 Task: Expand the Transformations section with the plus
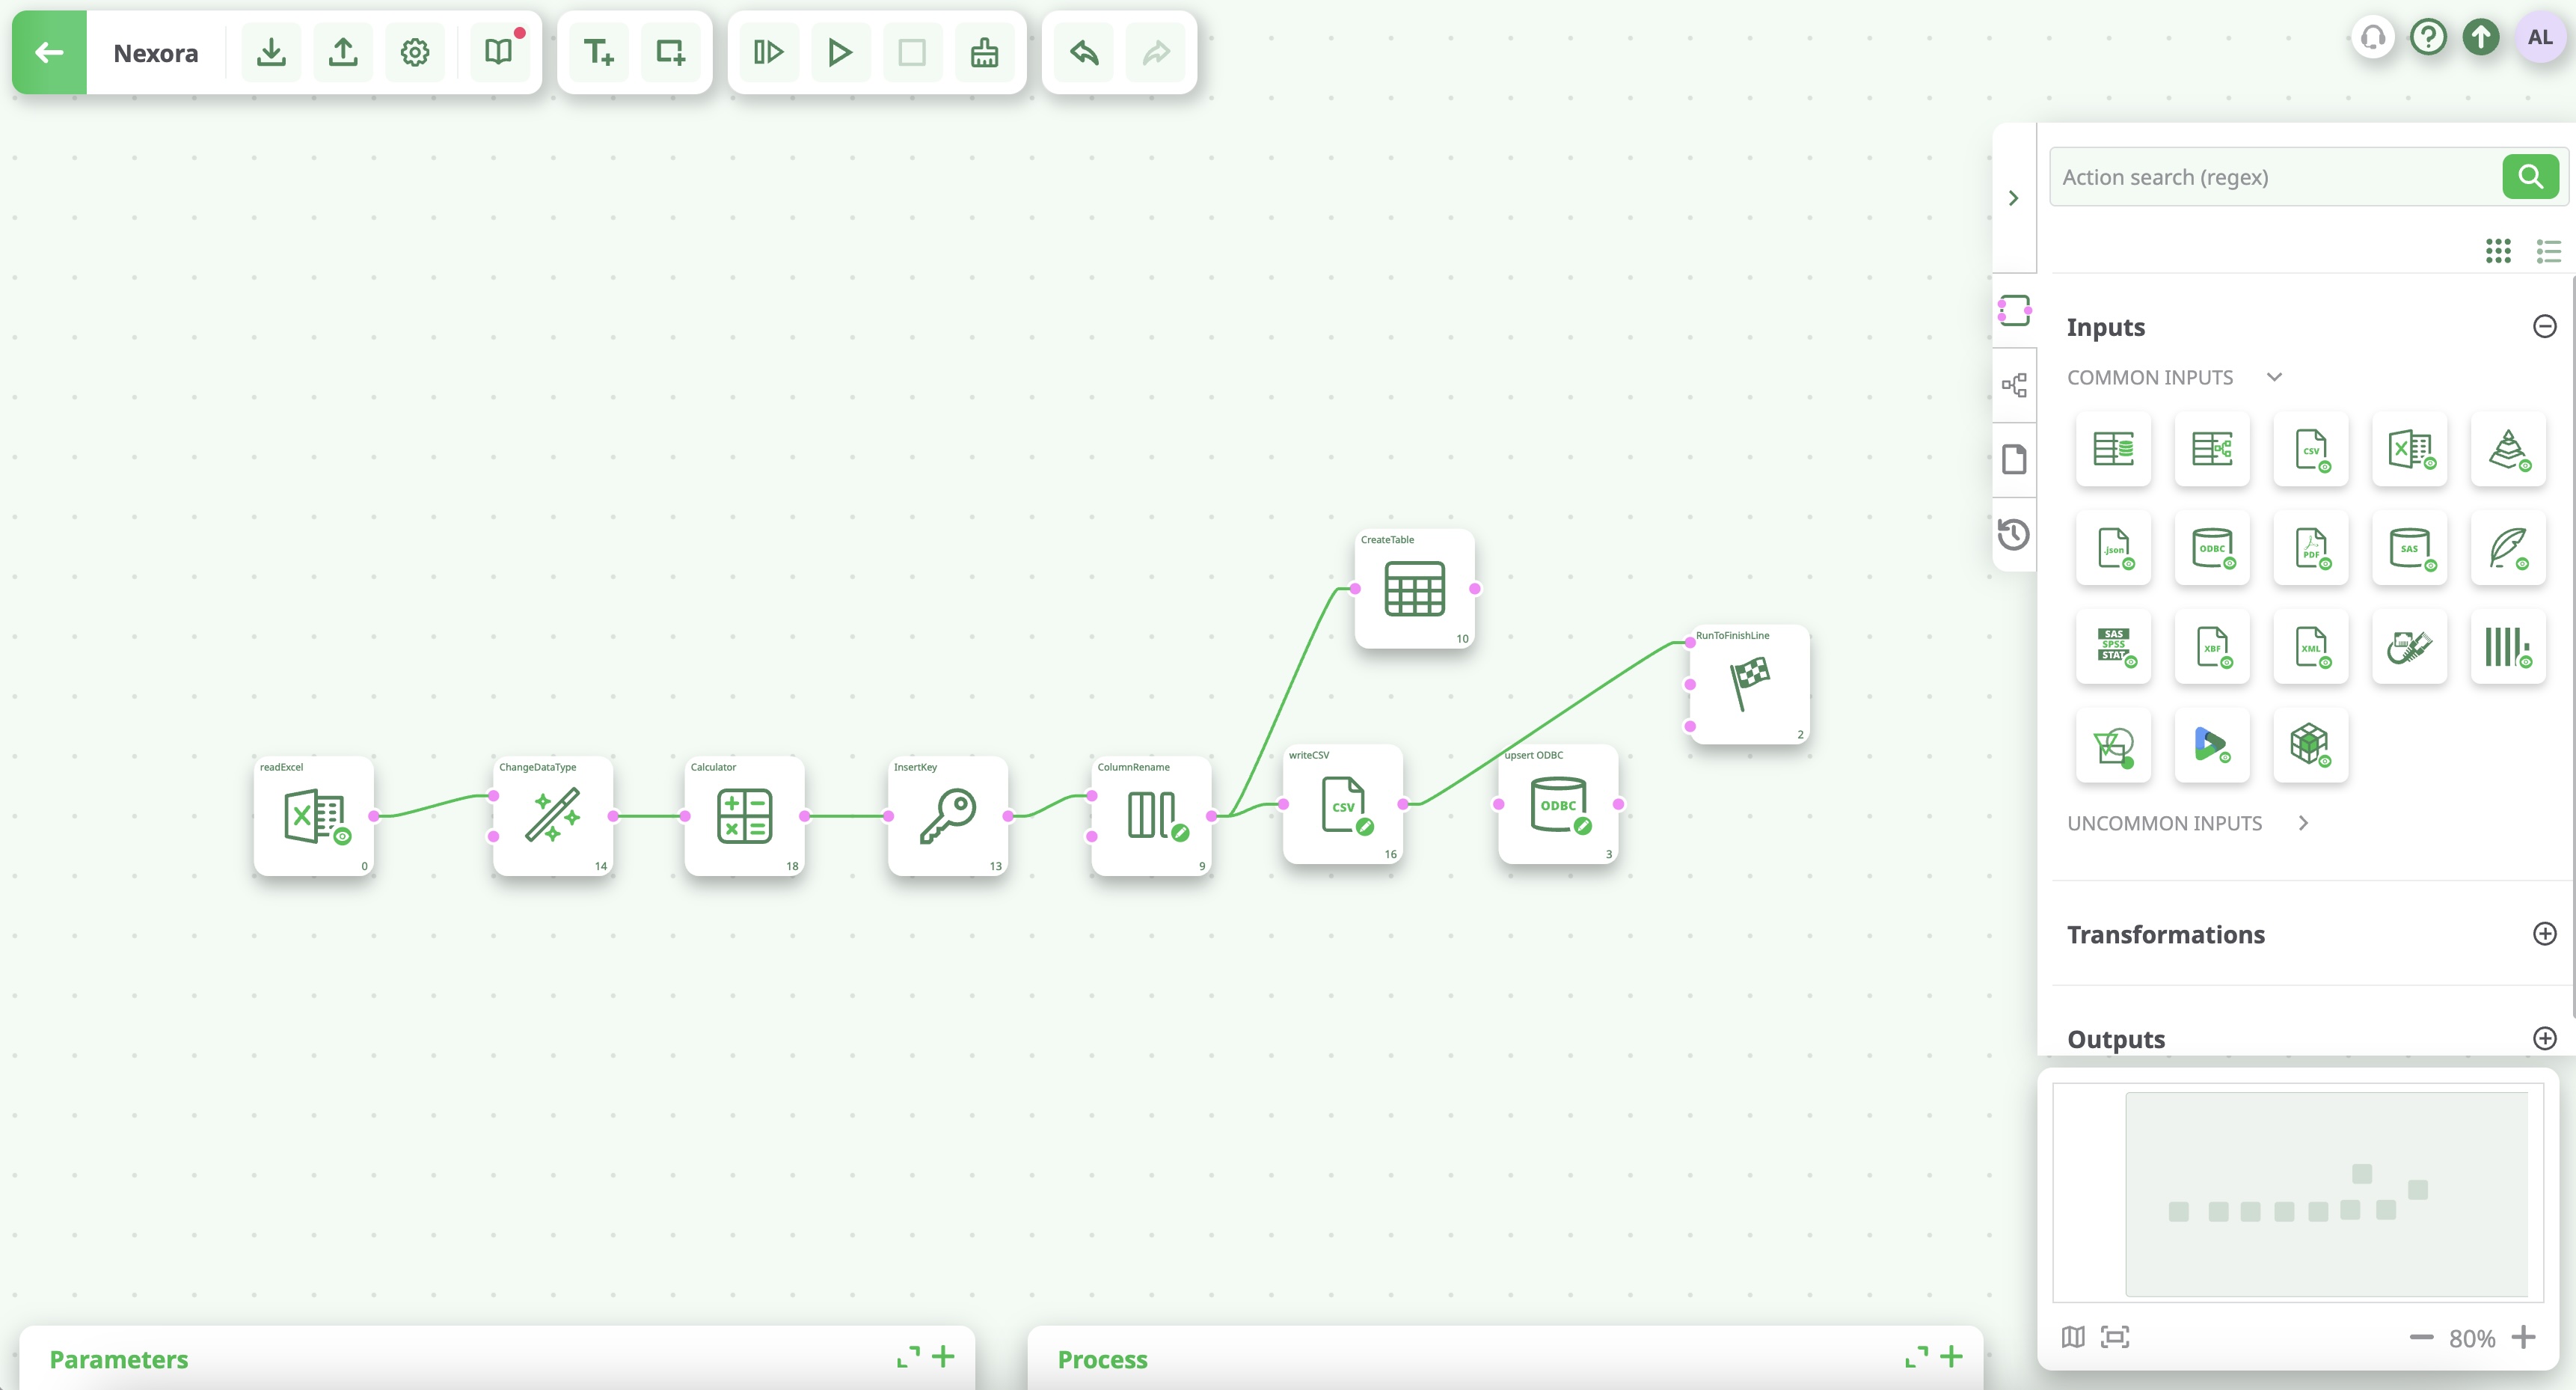tap(2545, 934)
